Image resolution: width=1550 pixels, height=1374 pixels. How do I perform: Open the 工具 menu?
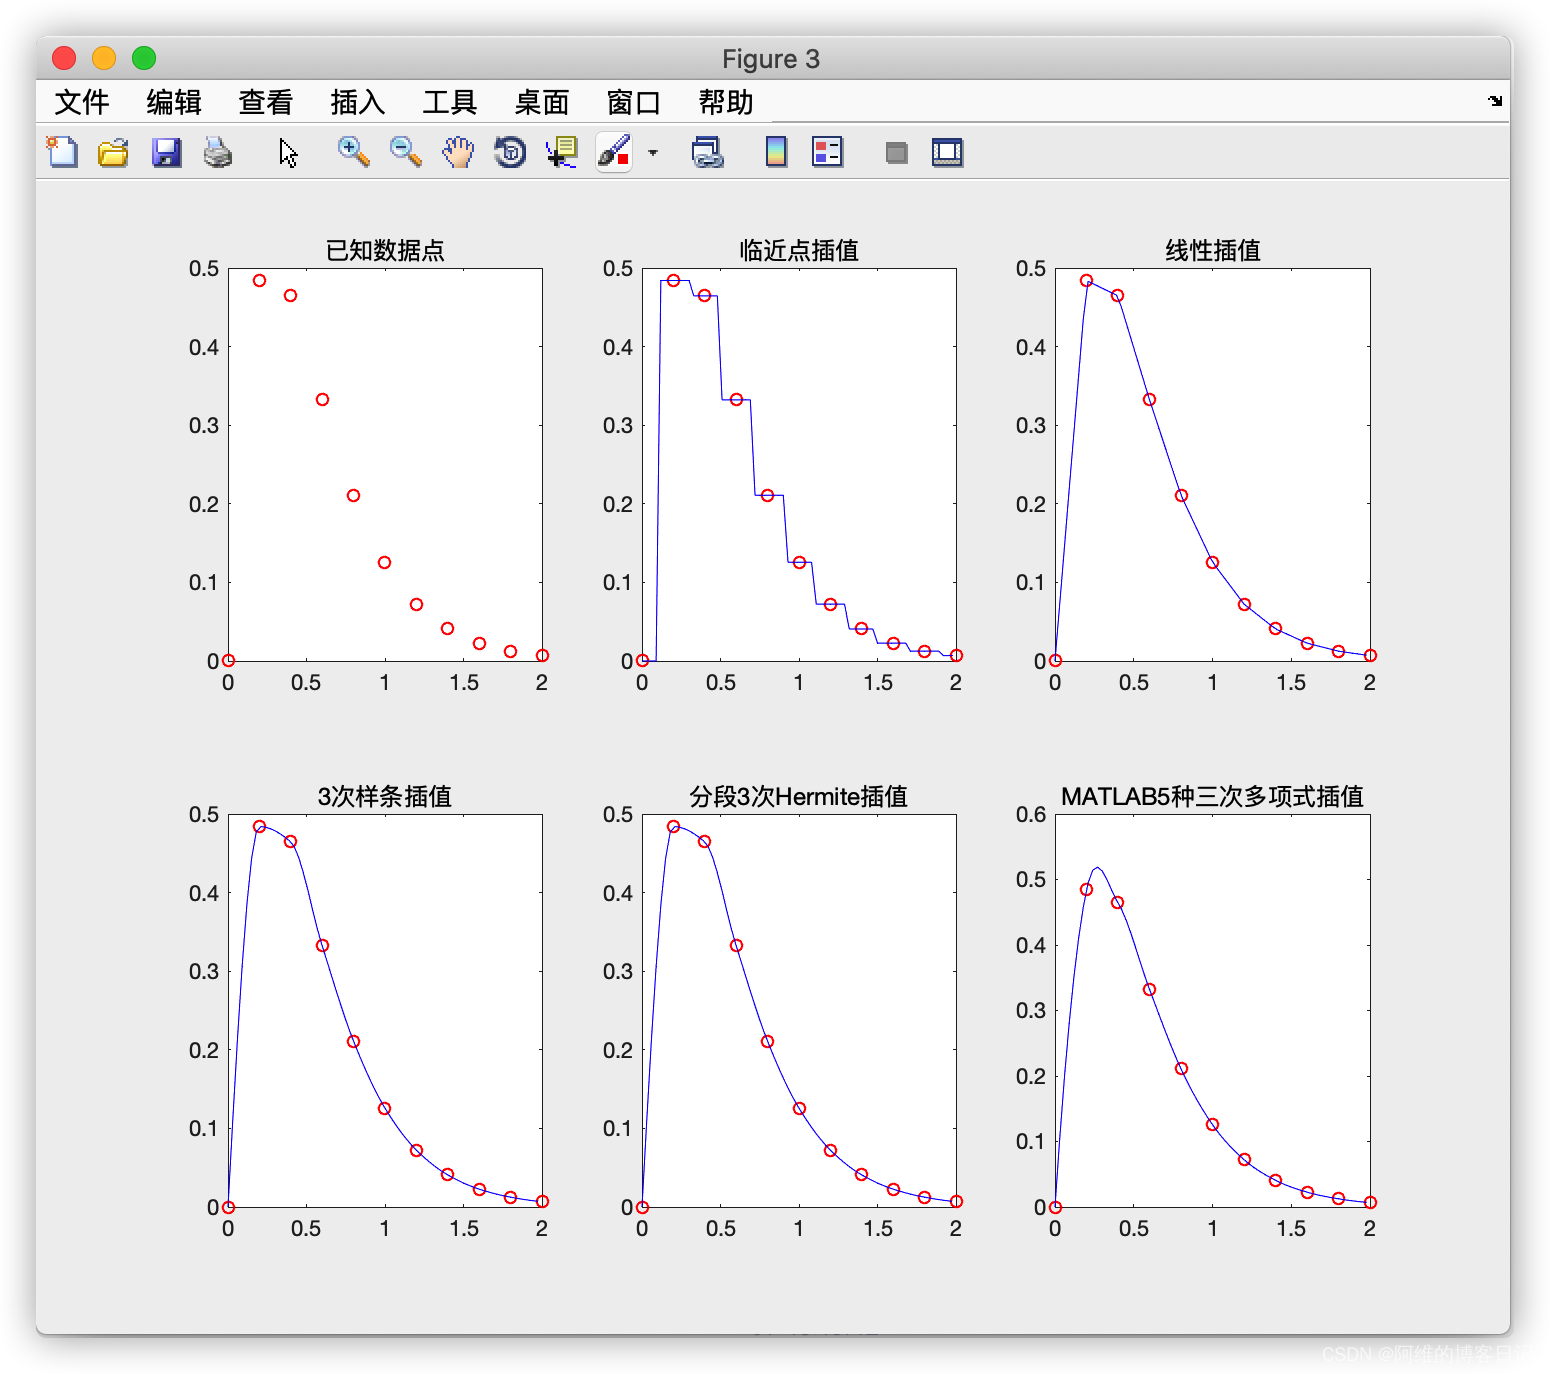pos(450,102)
